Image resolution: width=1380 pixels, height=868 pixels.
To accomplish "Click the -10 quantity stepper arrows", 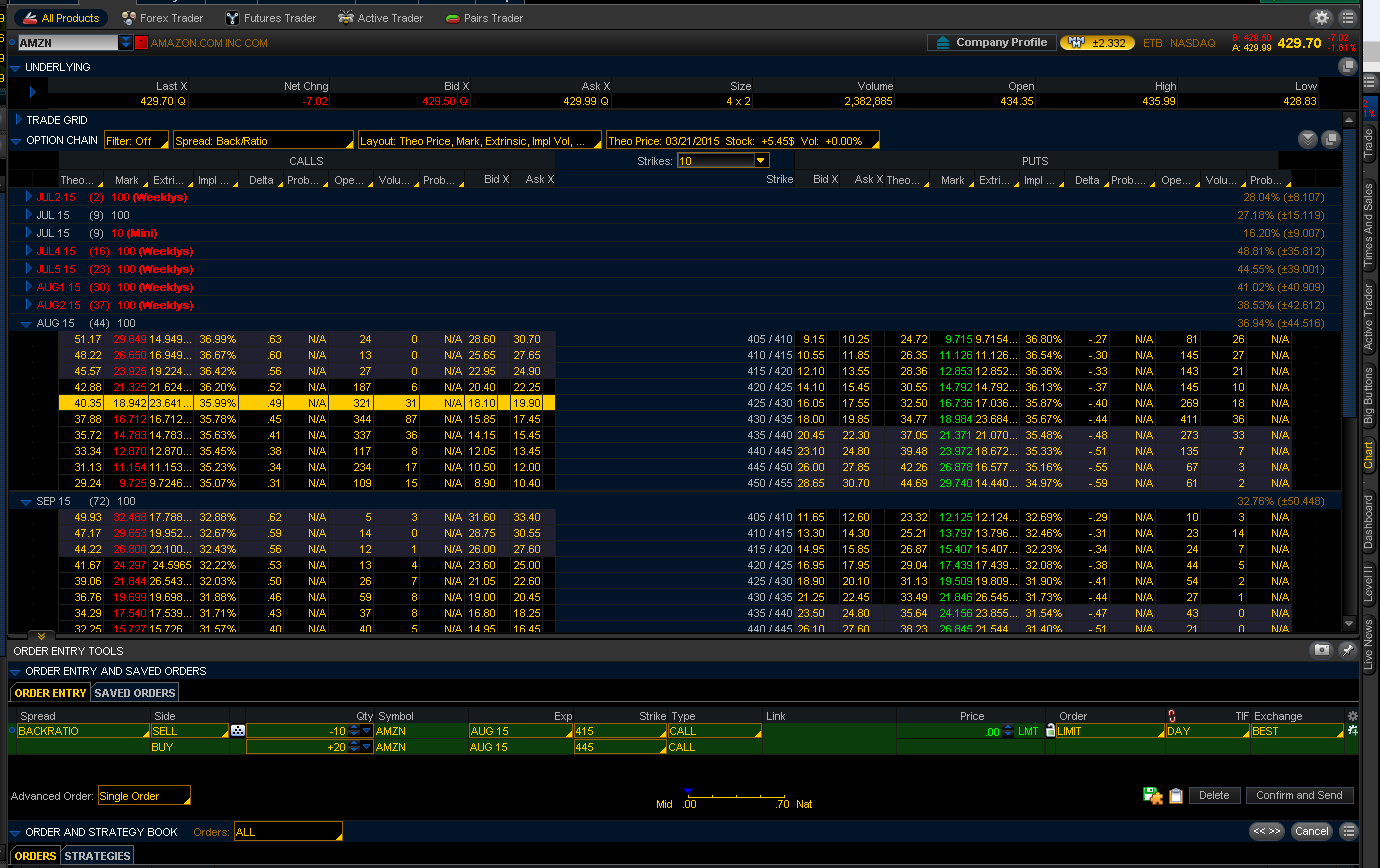I will [x=354, y=731].
